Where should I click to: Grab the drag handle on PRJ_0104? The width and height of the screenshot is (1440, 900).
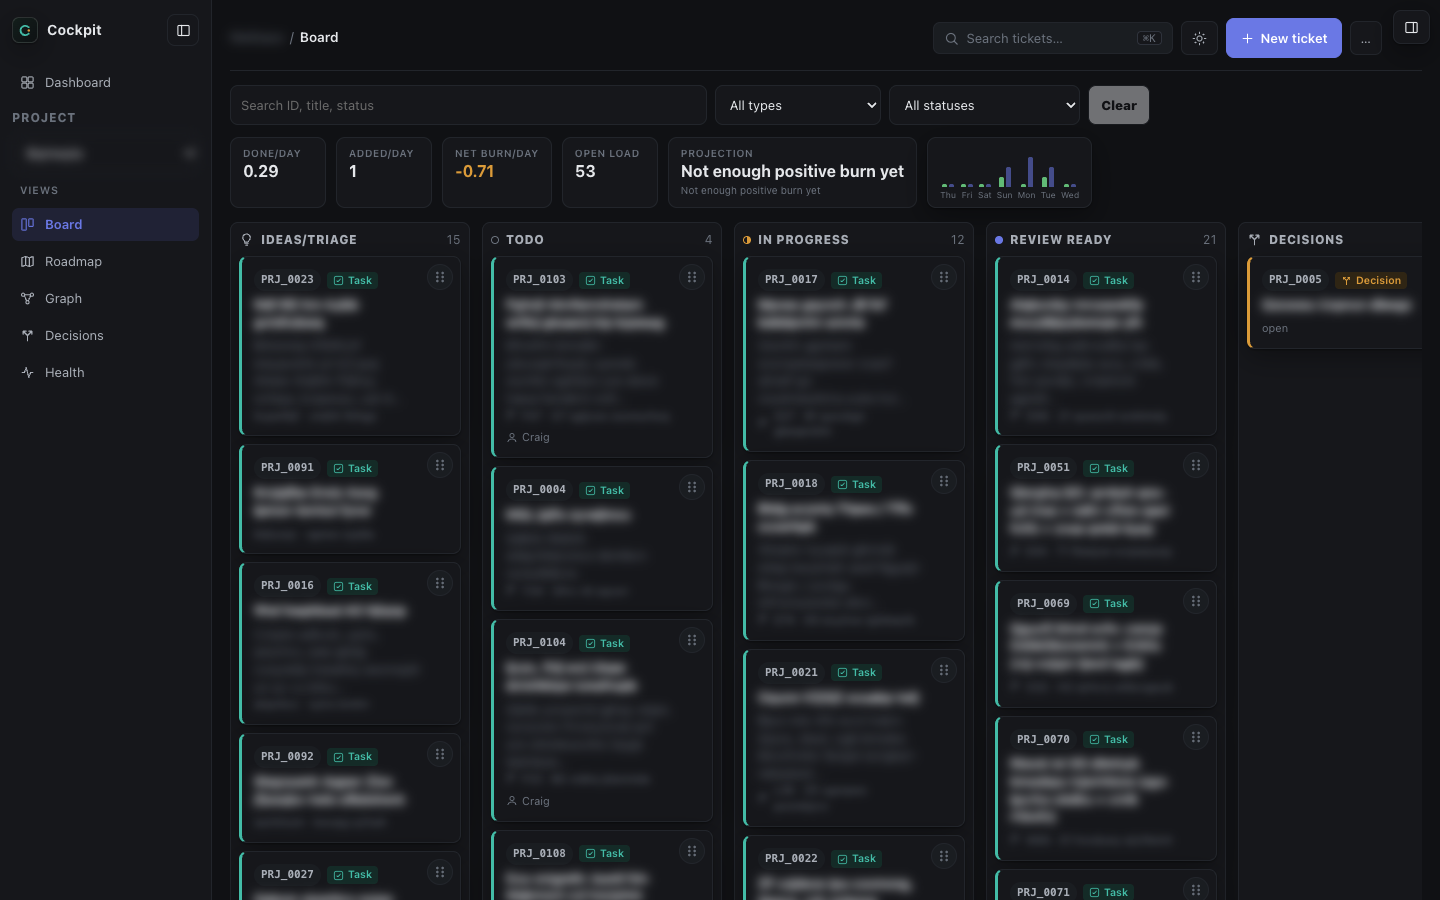point(692,640)
